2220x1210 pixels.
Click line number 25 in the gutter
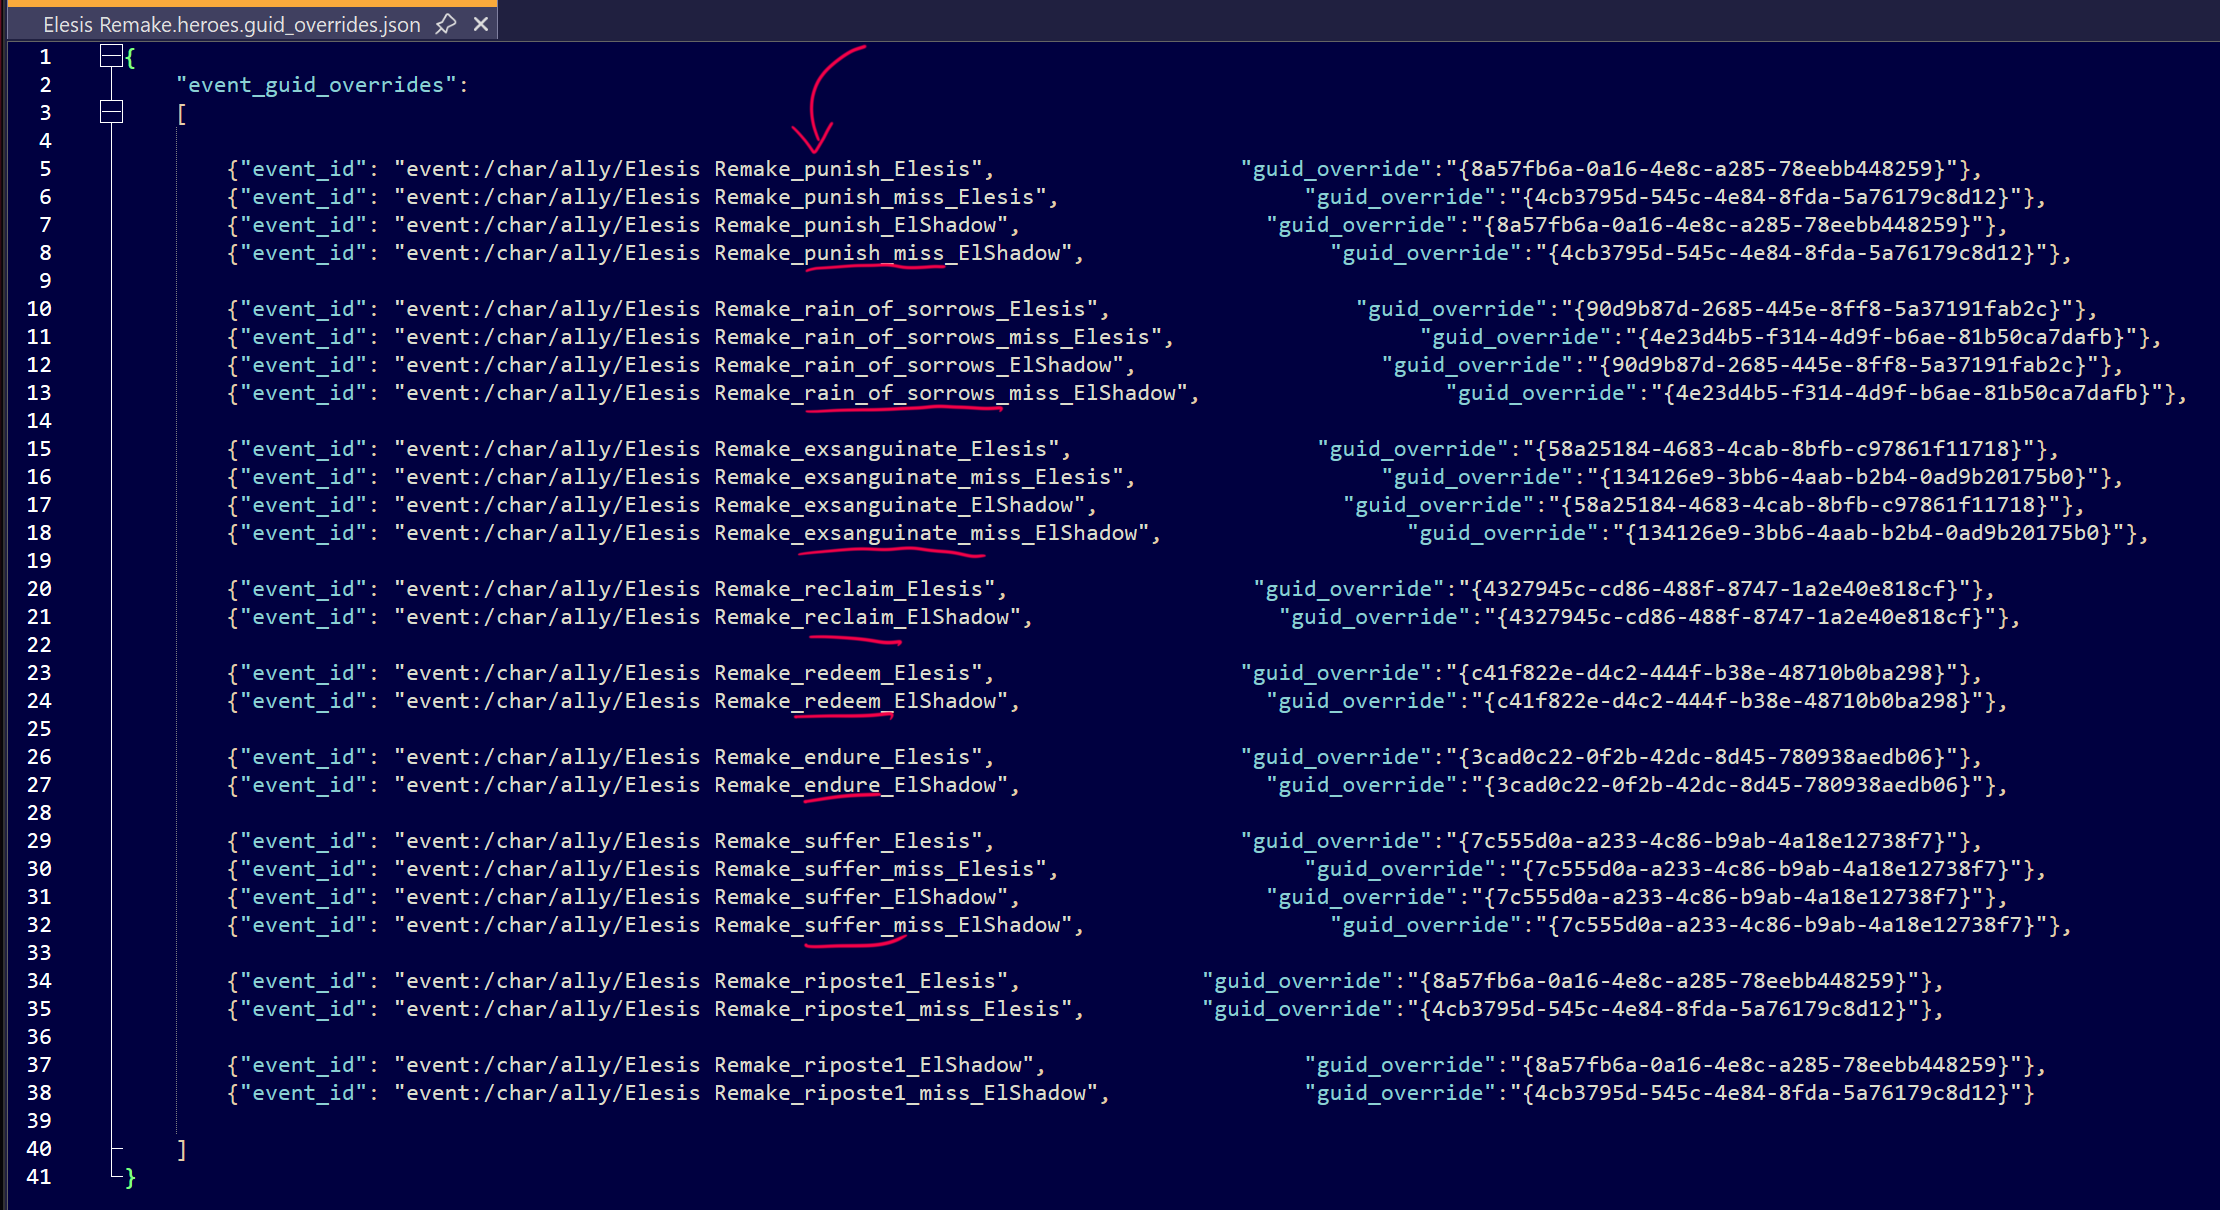click(39, 729)
